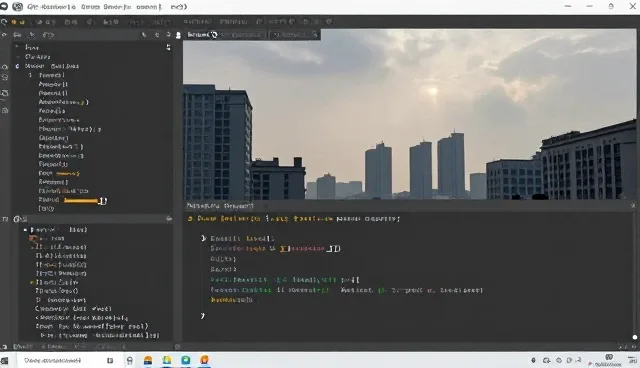The height and width of the screenshot is (368, 640).
Task: Open the round orange app at the taskbar's end
Action: (x=204, y=360)
